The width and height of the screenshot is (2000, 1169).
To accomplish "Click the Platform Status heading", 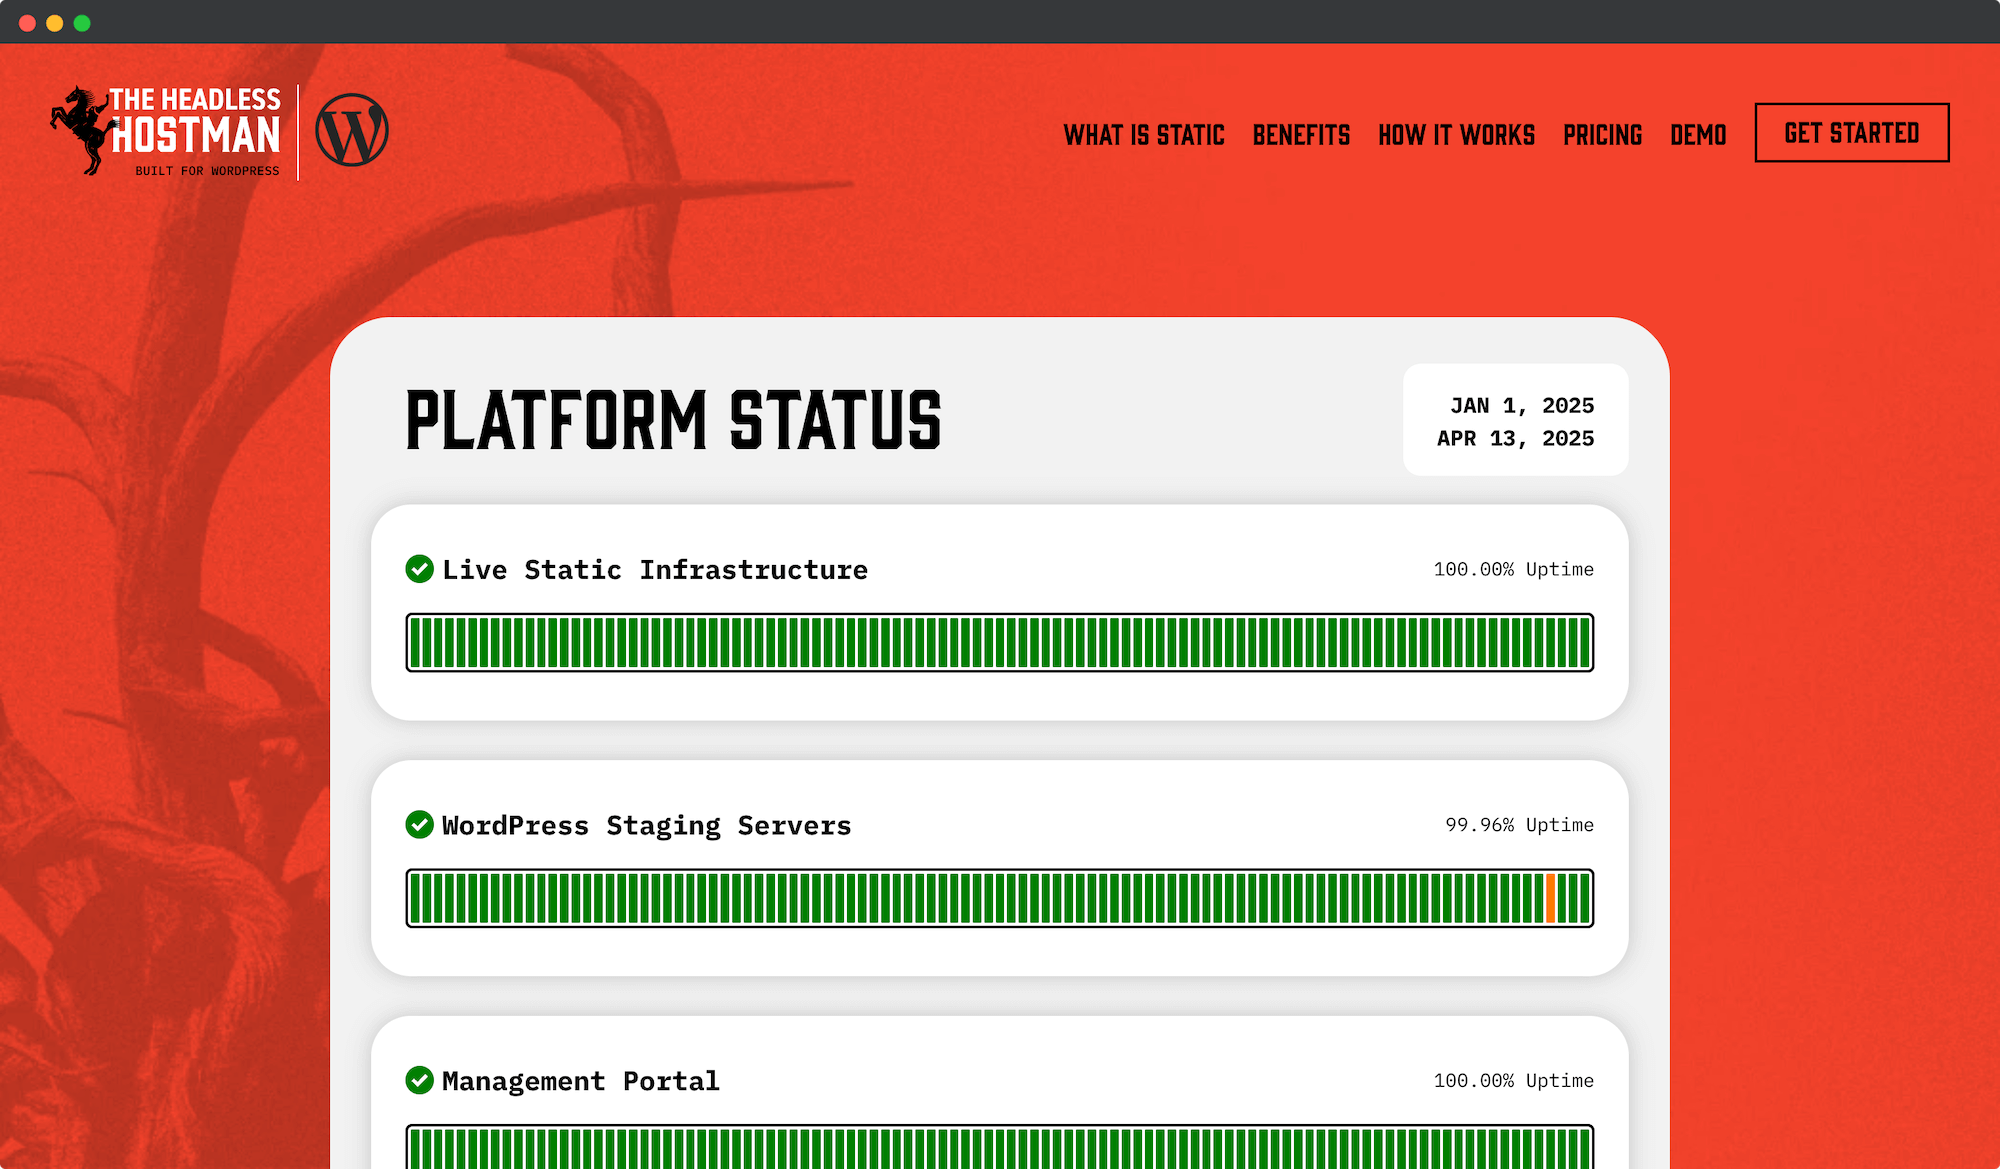I will click(673, 421).
